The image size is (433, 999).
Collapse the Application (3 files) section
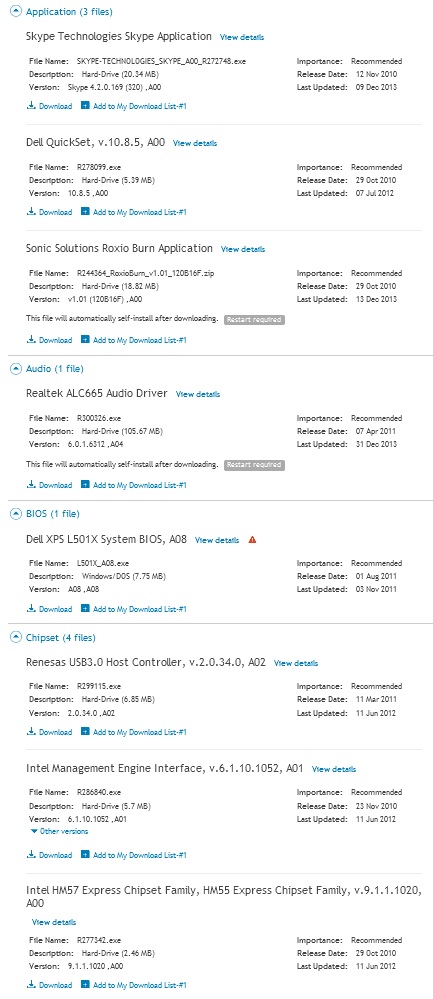(x=15, y=12)
